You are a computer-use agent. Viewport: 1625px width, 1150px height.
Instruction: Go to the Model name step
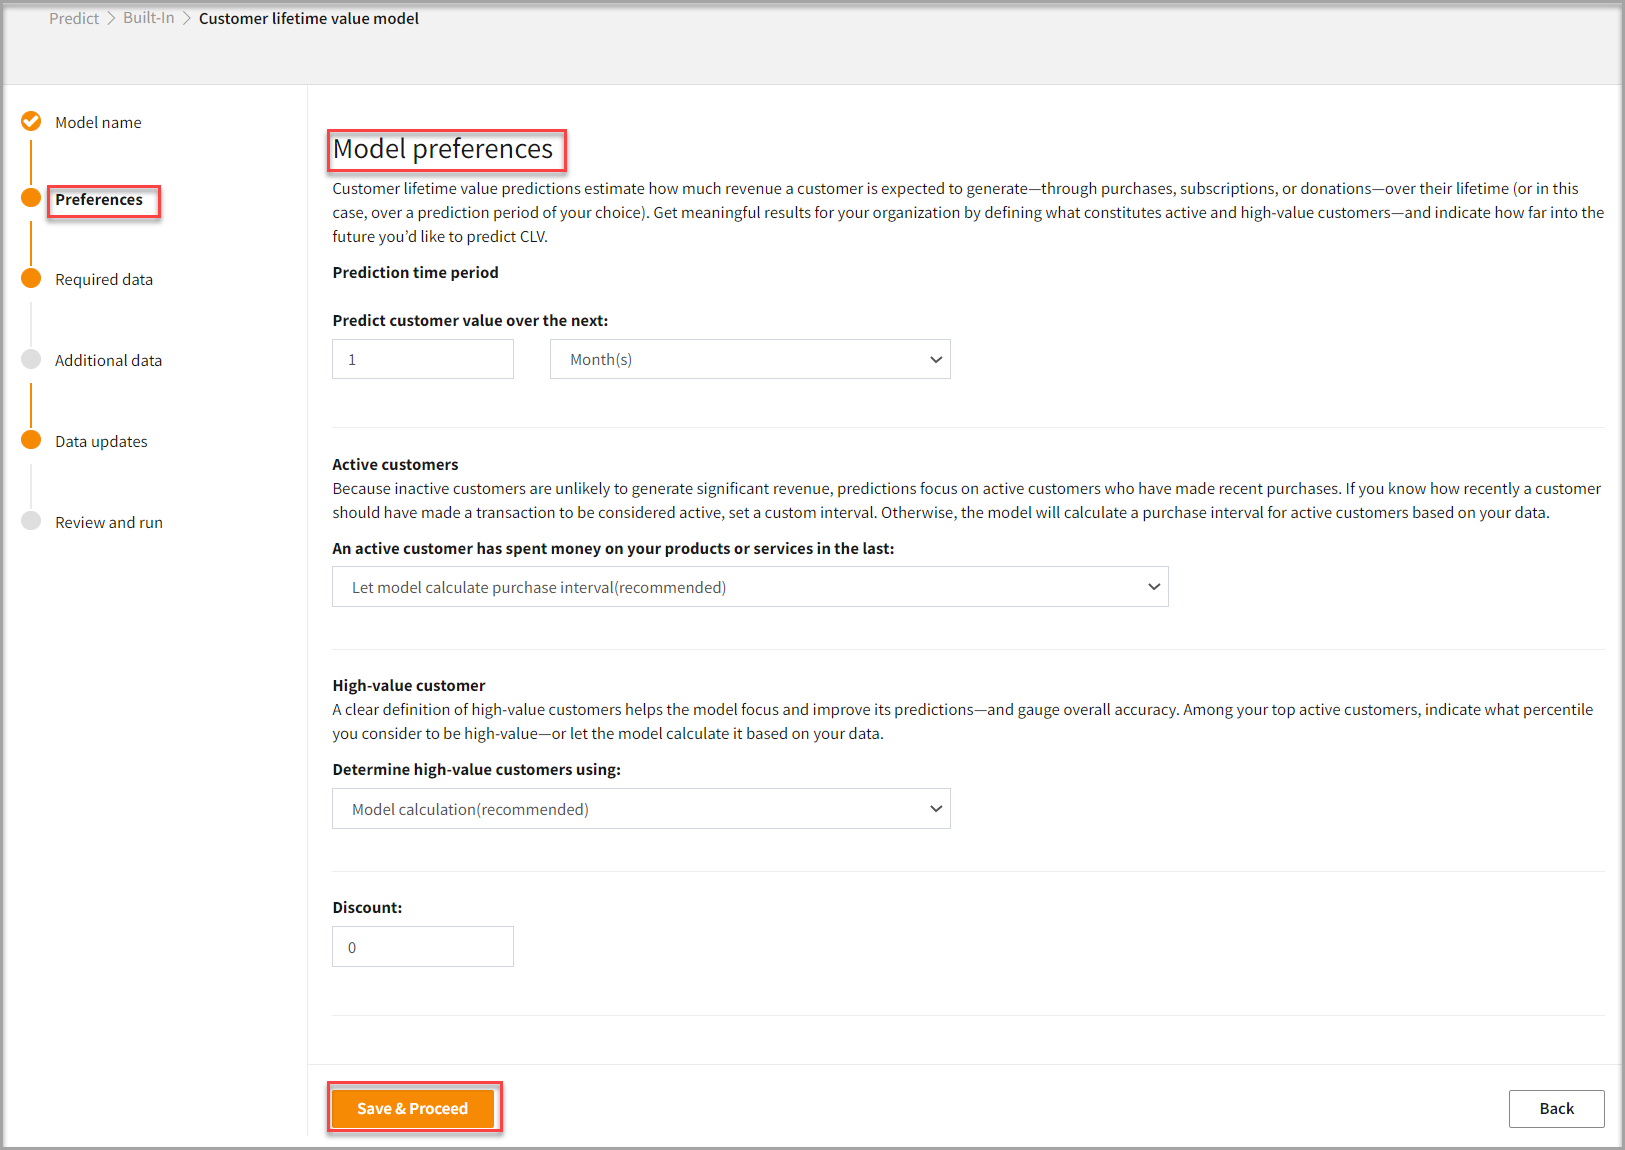pyautogui.click(x=98, y=122)
